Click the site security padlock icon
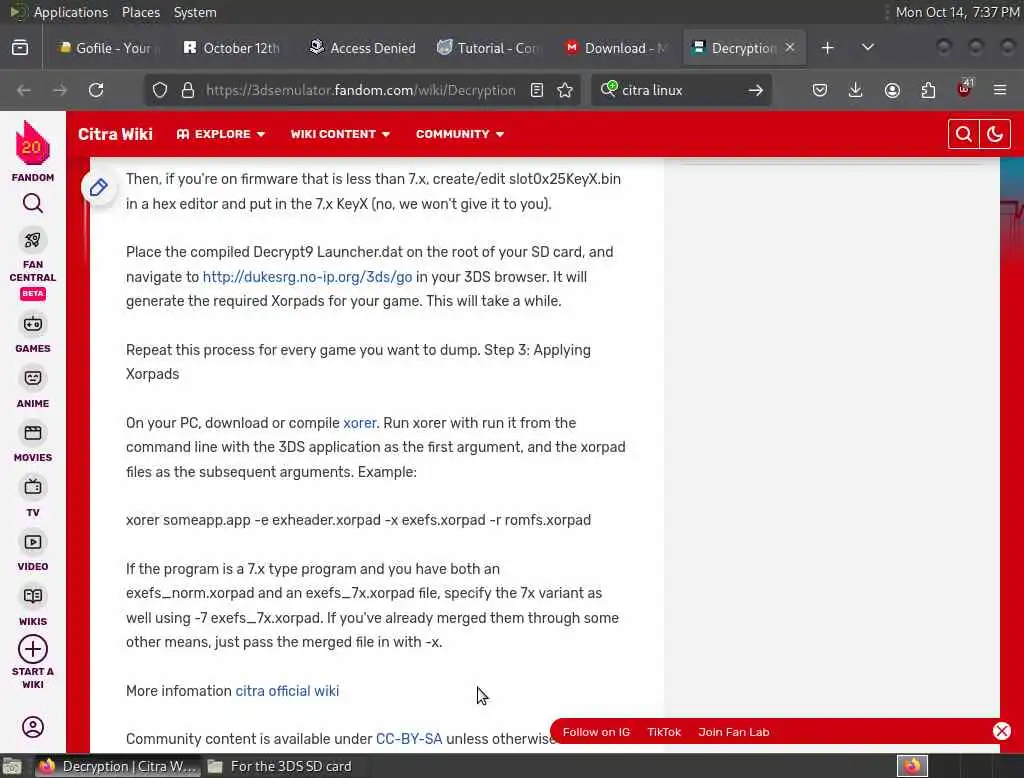 click(x=187, y=90)
